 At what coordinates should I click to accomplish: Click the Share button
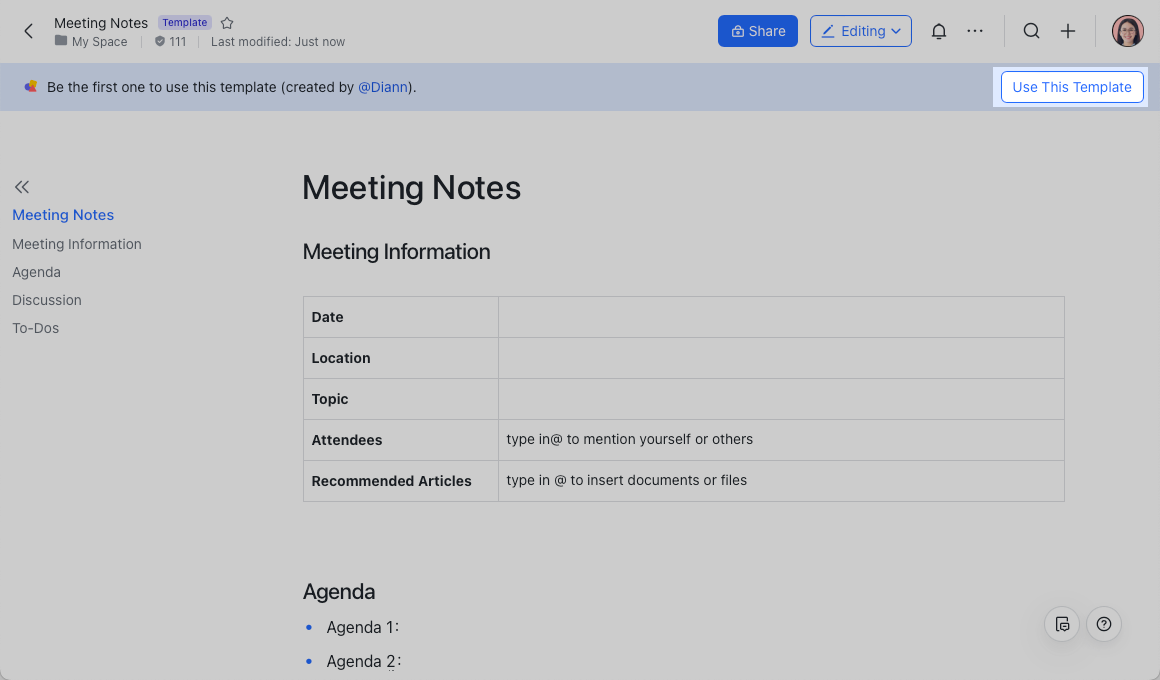[x=757, y=31]
